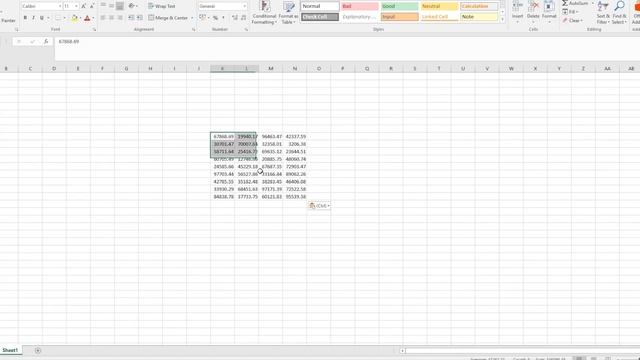Image resolution: width=640 pixels, height=360 pixels.
Task: Expand the Fill Color dropdown arrow
Action: [x=80, y=18]
